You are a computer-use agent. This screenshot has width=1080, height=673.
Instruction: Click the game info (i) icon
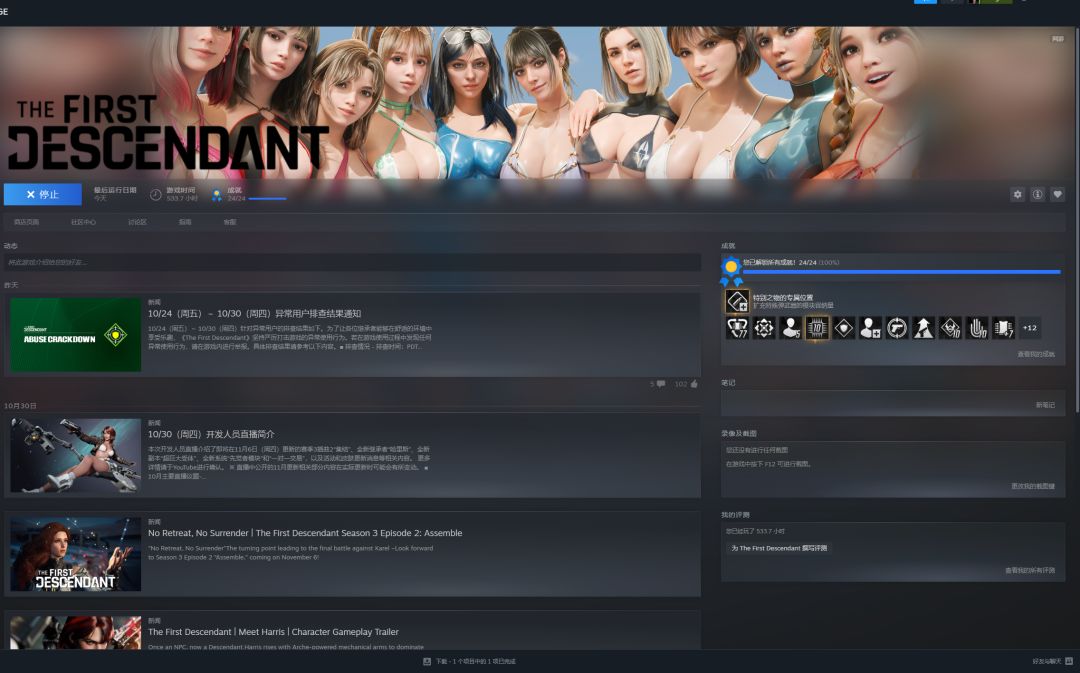(x=1037, y=195)
